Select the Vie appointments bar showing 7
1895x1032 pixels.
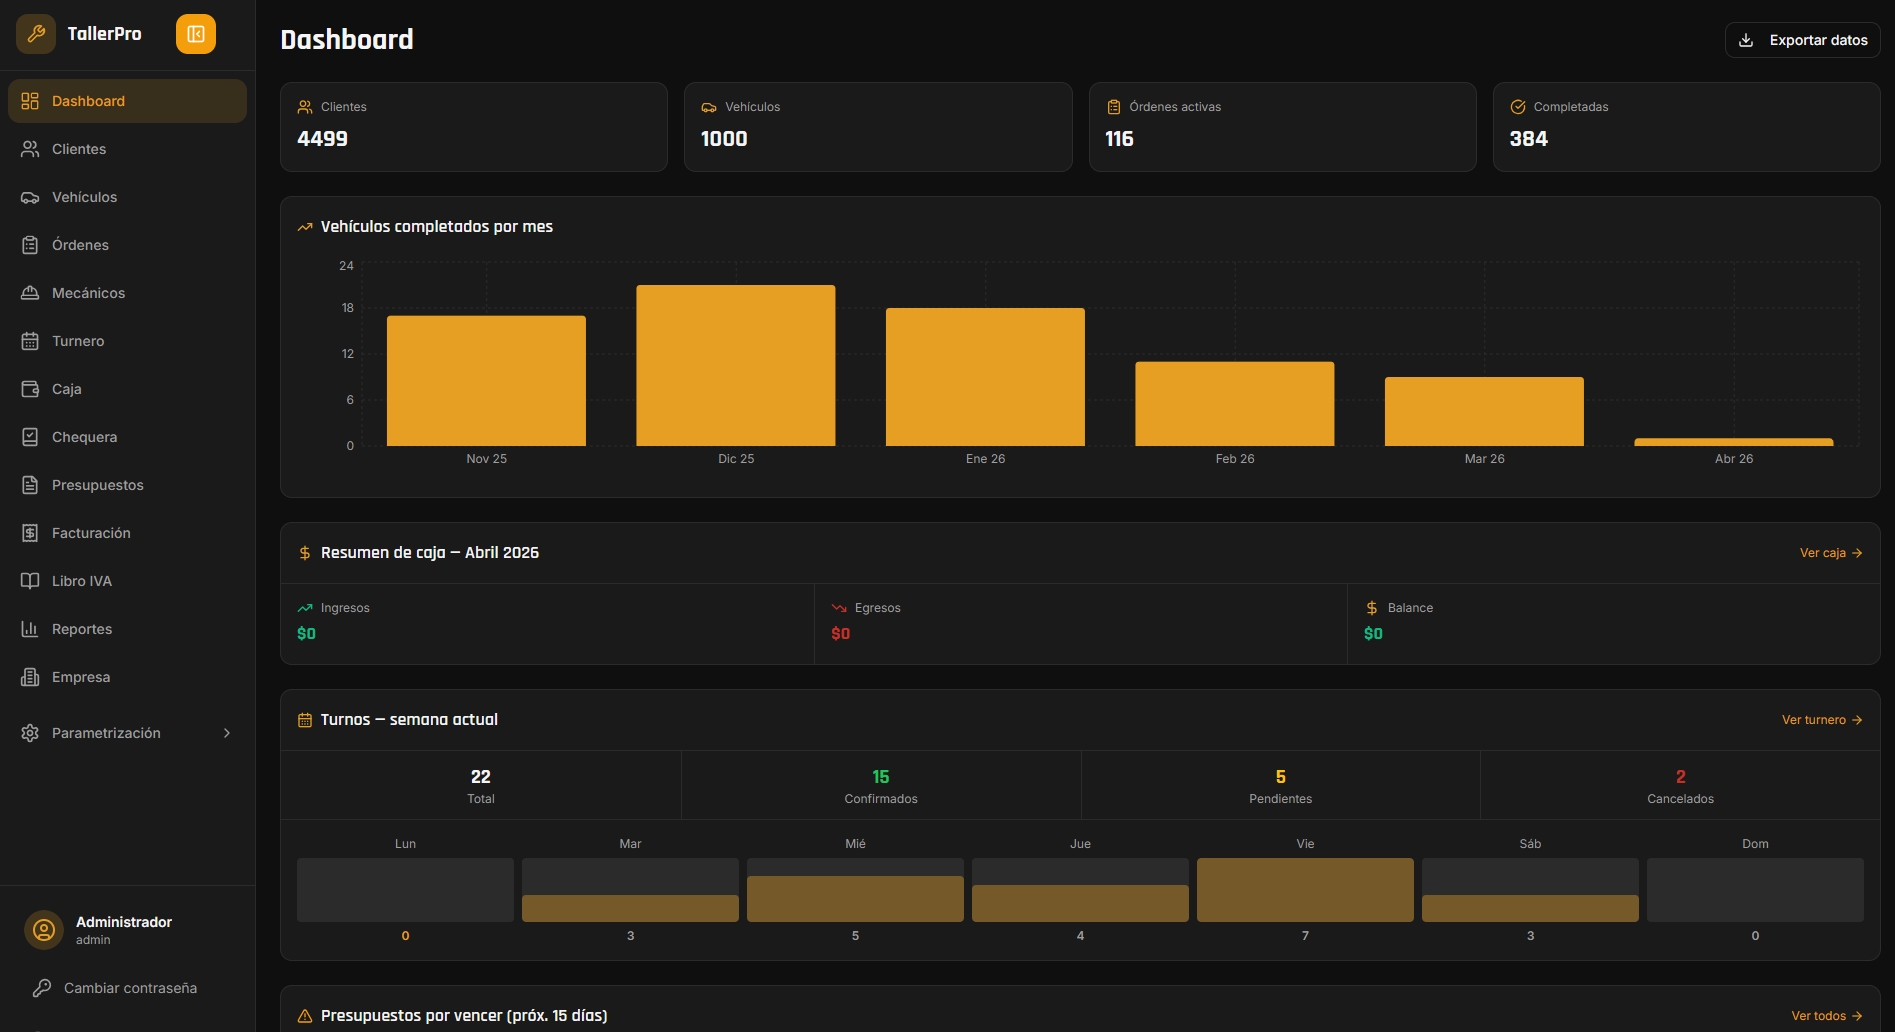click(1305, 890)
